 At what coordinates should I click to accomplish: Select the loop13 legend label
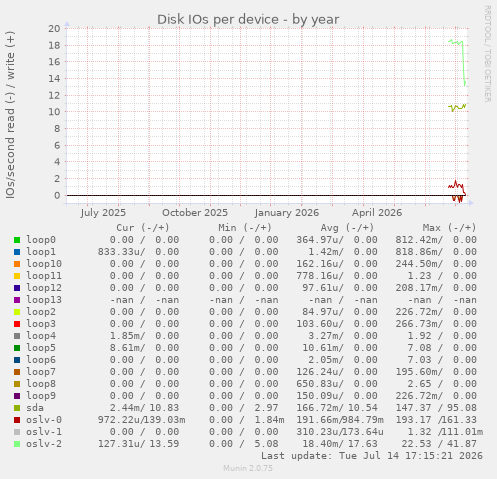tap(44, 300)
